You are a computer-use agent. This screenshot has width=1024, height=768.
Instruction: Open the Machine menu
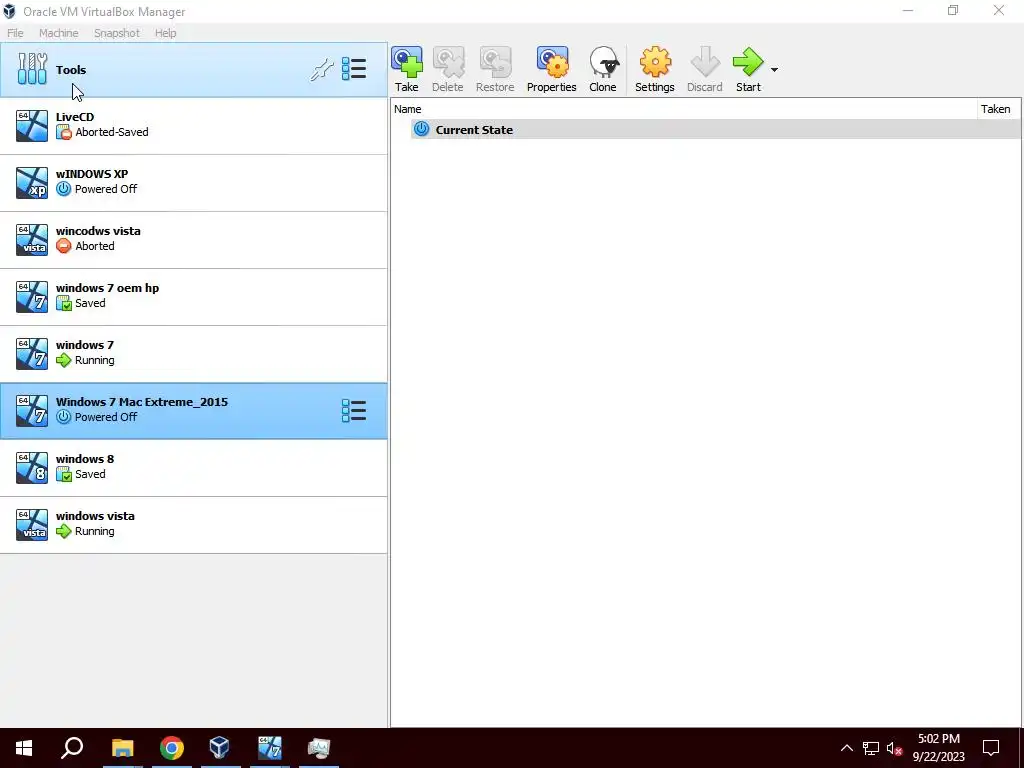point(59,33)
